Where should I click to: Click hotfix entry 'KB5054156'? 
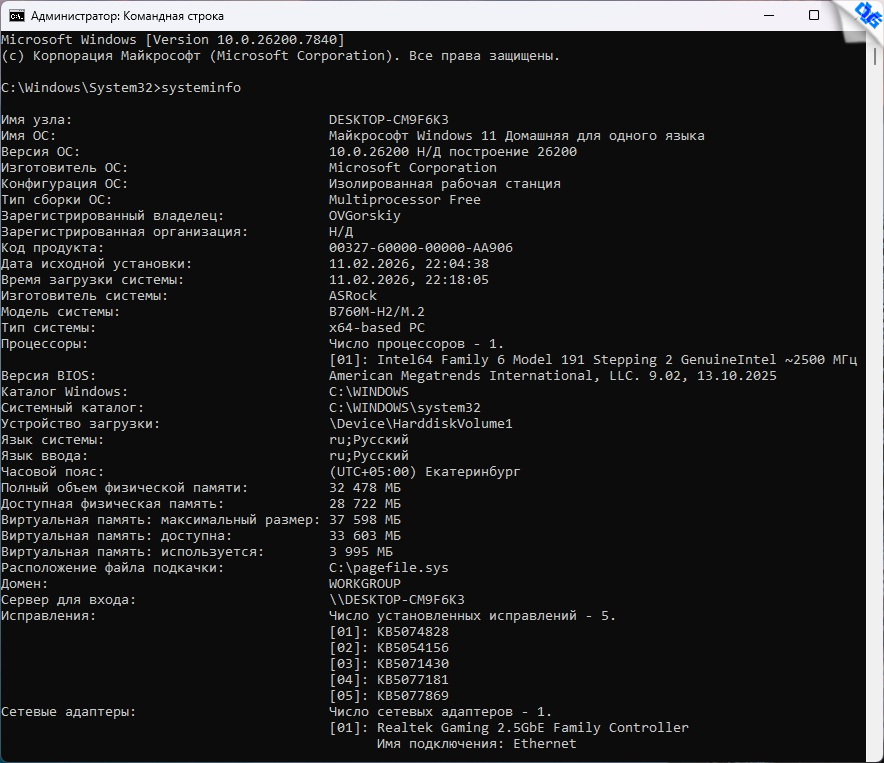[x=413, y=647]
